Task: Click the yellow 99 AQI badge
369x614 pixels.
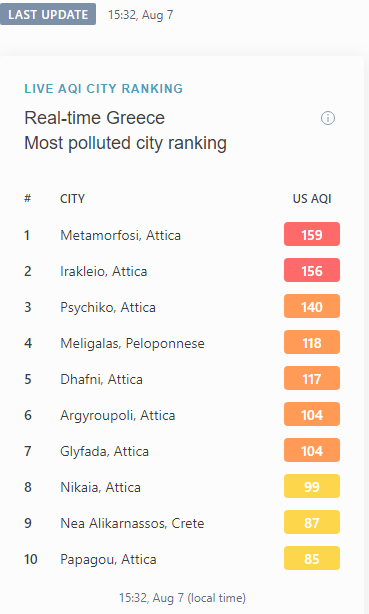Action: point(312,486)
